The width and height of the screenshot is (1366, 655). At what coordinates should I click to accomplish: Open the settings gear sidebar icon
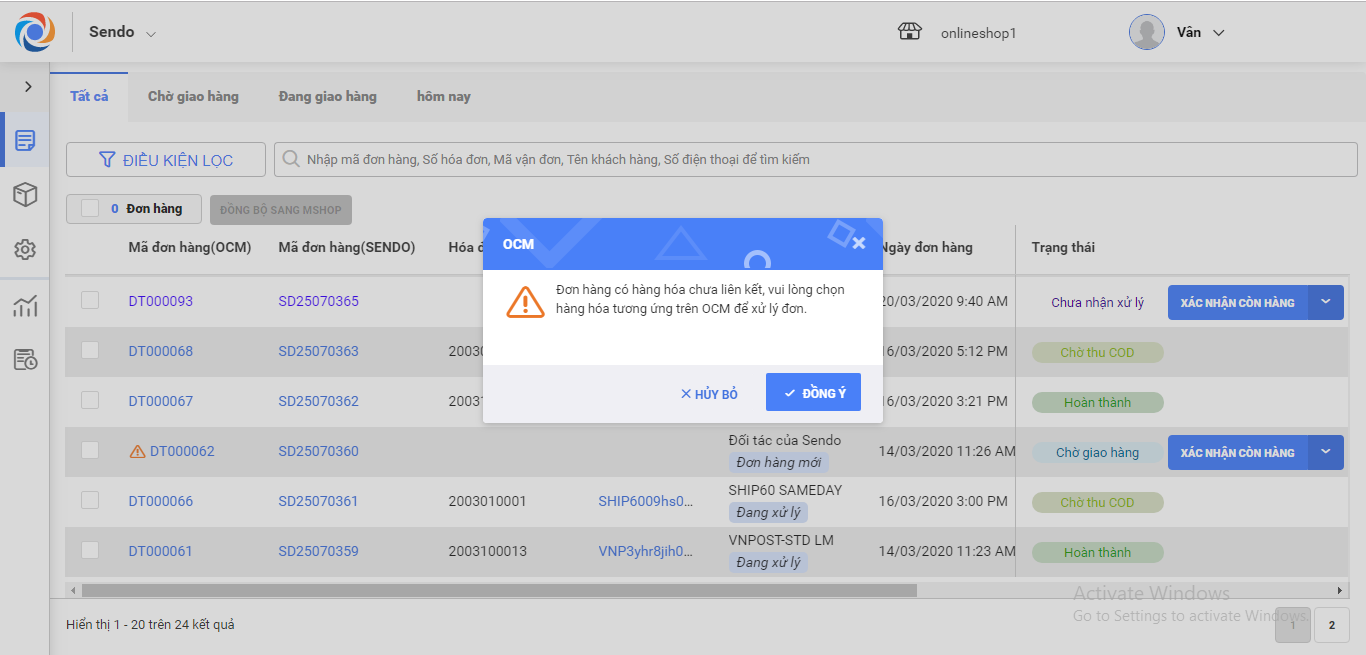click(25, 250)
